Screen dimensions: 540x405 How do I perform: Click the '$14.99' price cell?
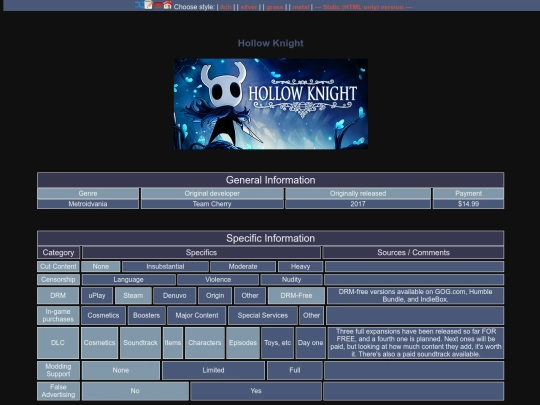point(468,204)
